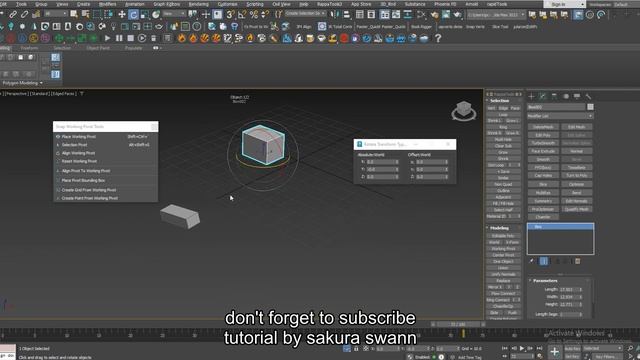This screenshot has width=640, height=360.
Task: Open the Align tool icon
Action: pyautogui.click(x=346, y=15)
